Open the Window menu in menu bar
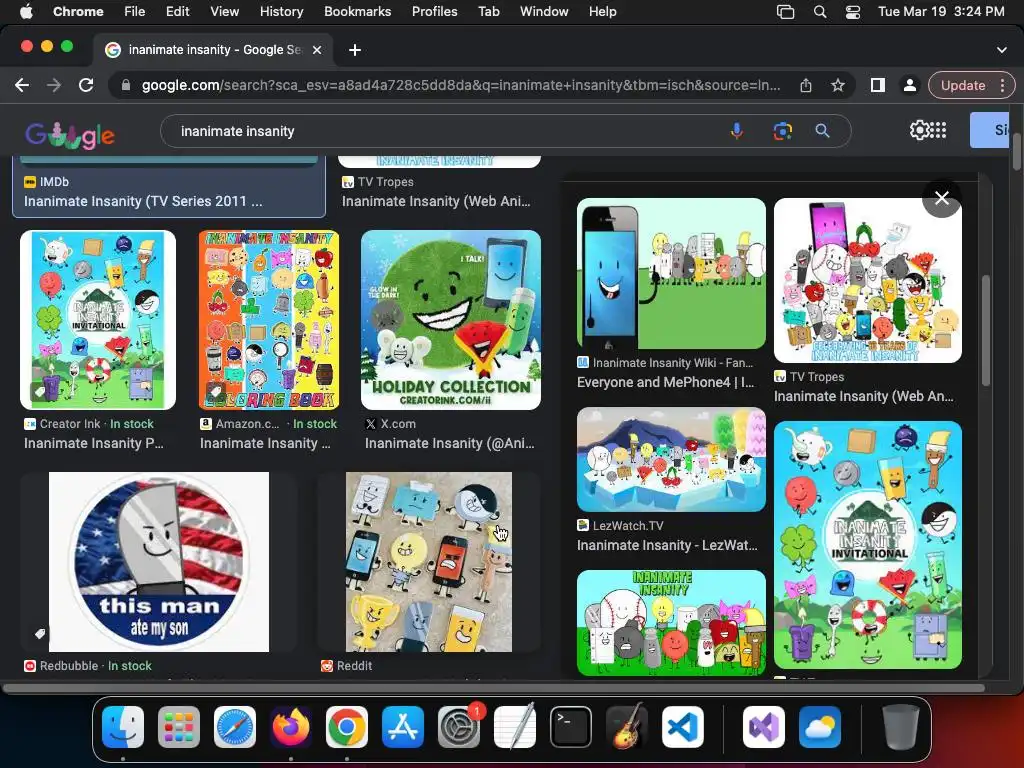This screenshot has height=768, width=1024. 544,11
